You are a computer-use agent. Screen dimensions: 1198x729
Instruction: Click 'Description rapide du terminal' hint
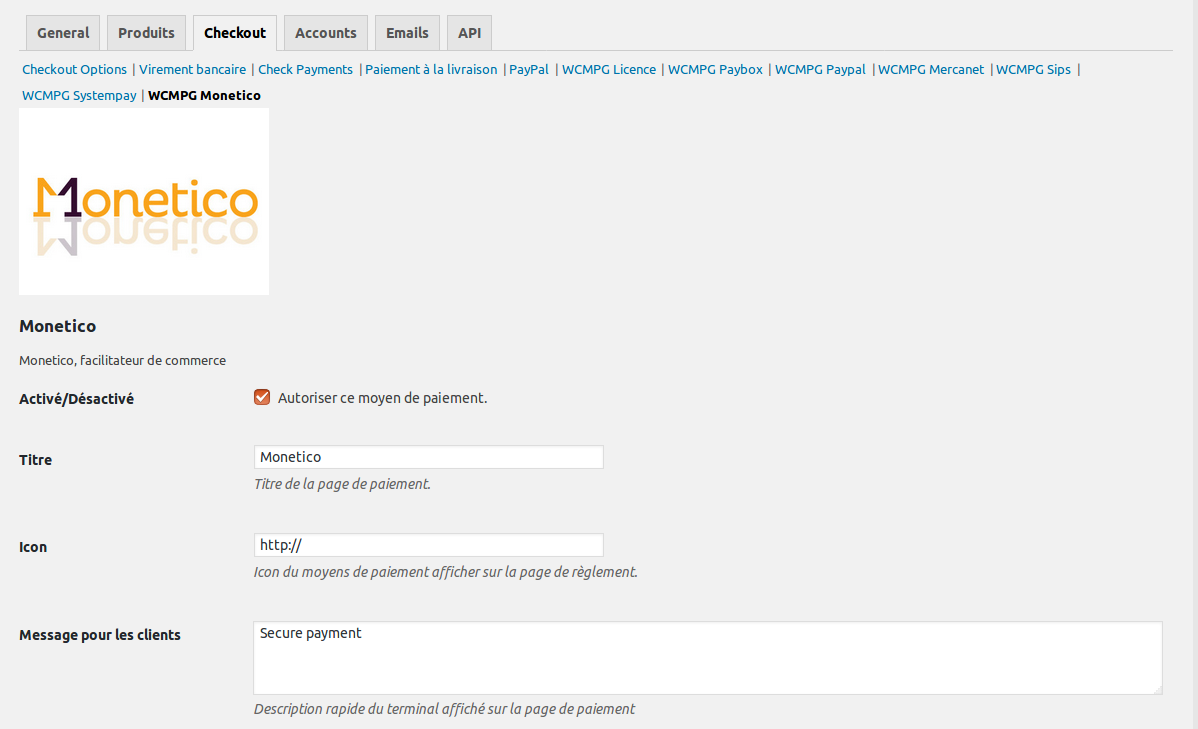(x=444, y=709)
